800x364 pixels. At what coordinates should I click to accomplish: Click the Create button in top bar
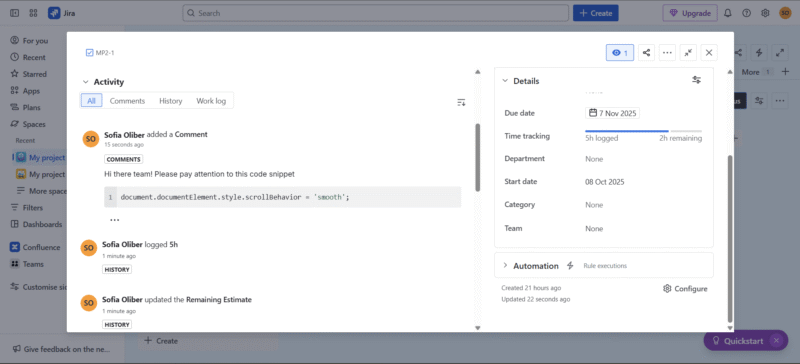coord(595,13)
